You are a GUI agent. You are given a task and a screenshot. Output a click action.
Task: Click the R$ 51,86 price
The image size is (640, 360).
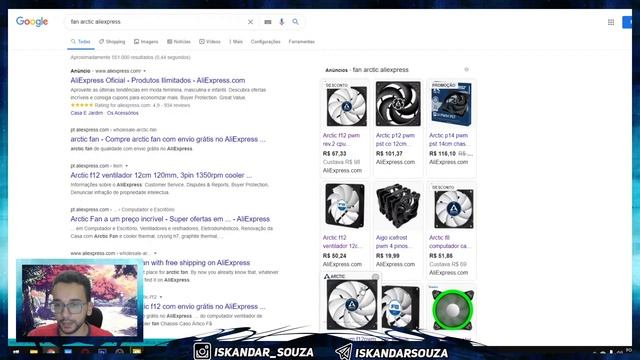441,256
